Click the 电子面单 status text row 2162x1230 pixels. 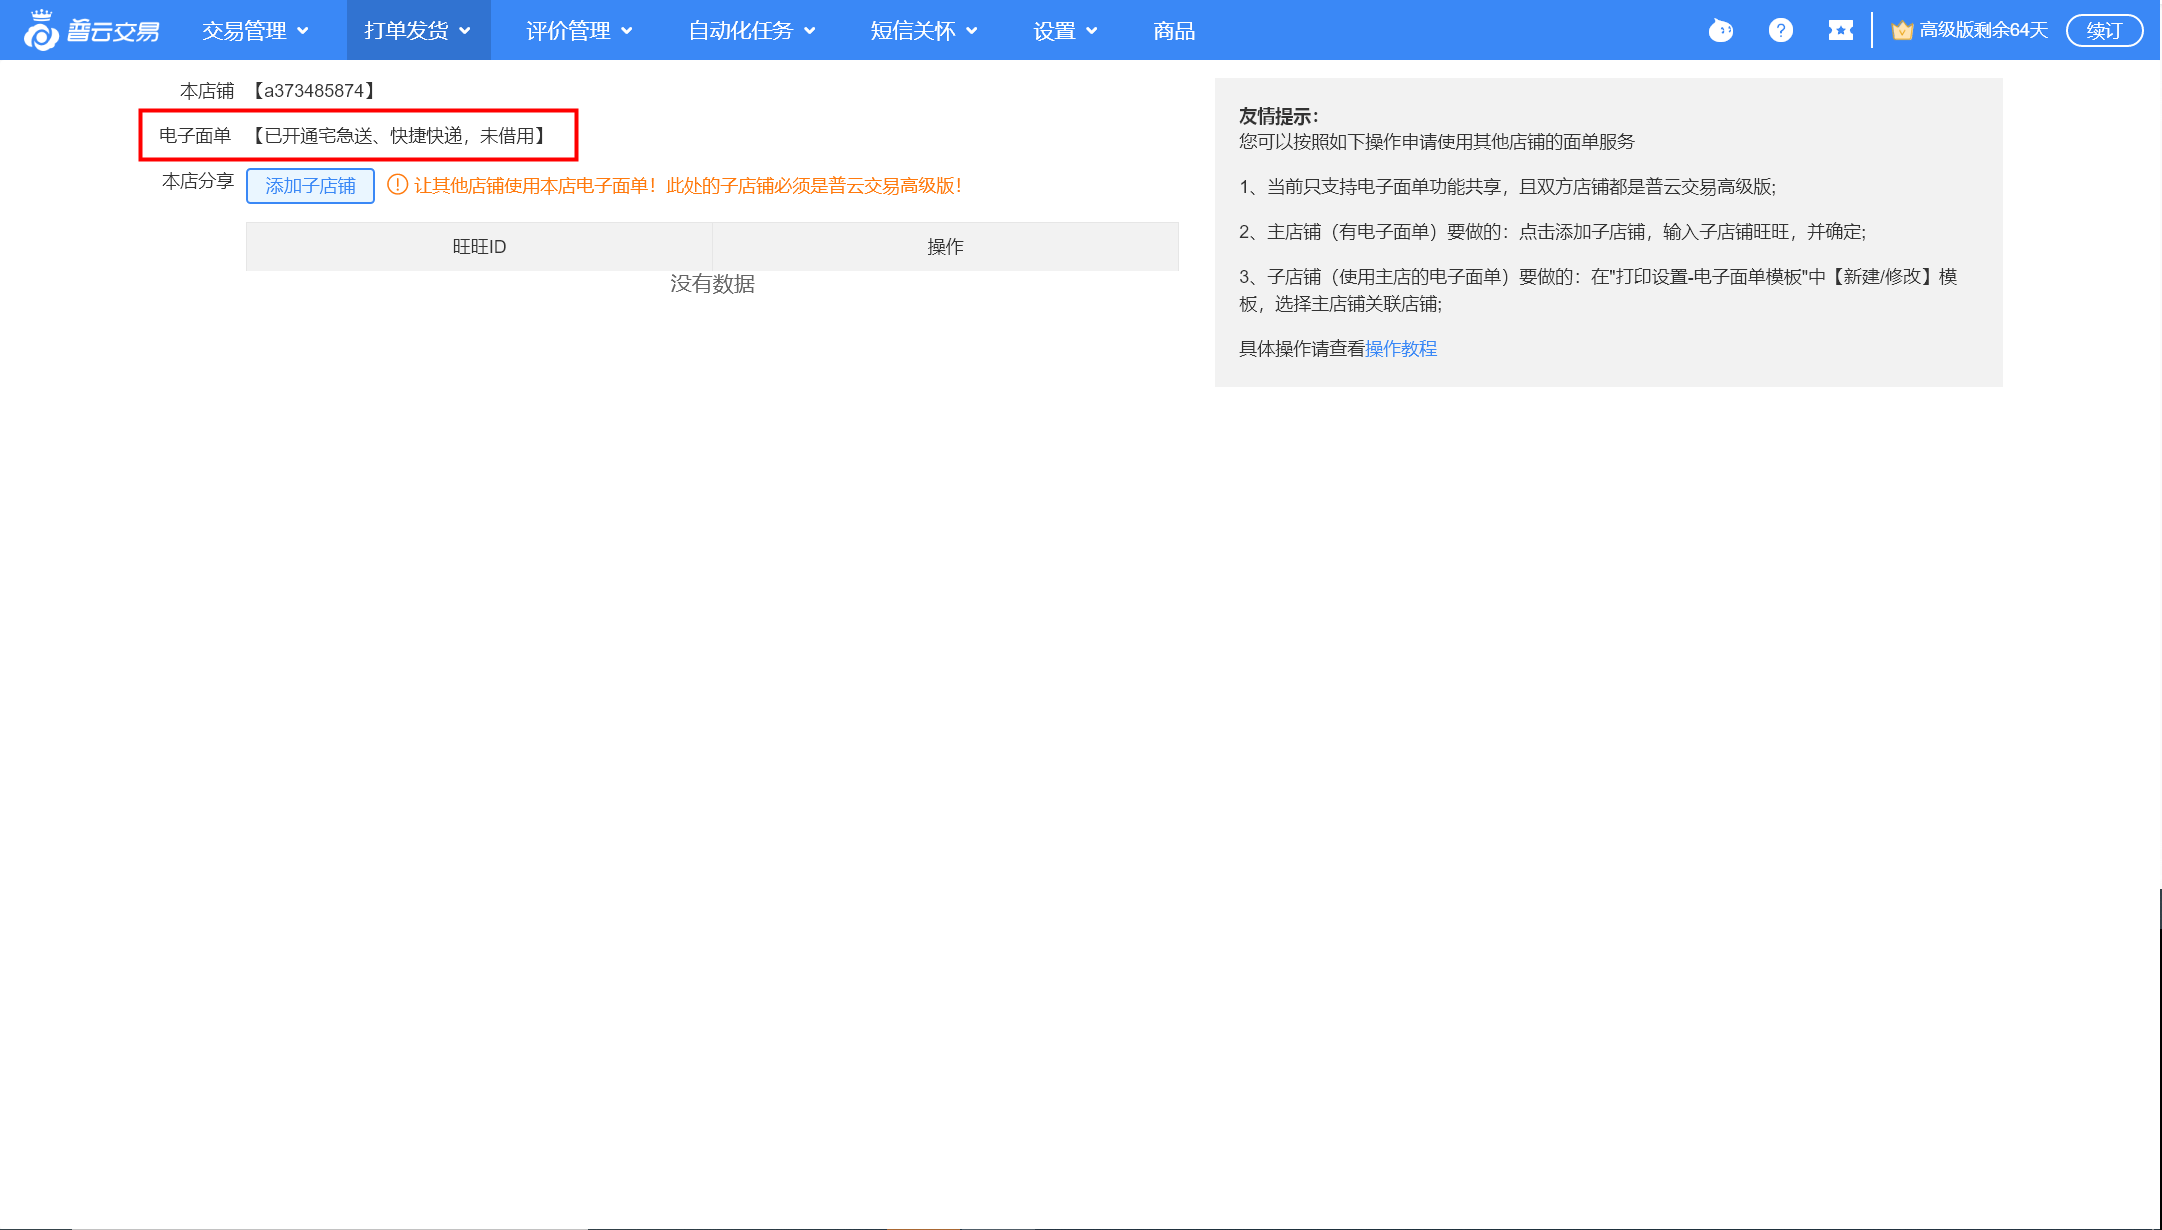click(x=398, y=136)
